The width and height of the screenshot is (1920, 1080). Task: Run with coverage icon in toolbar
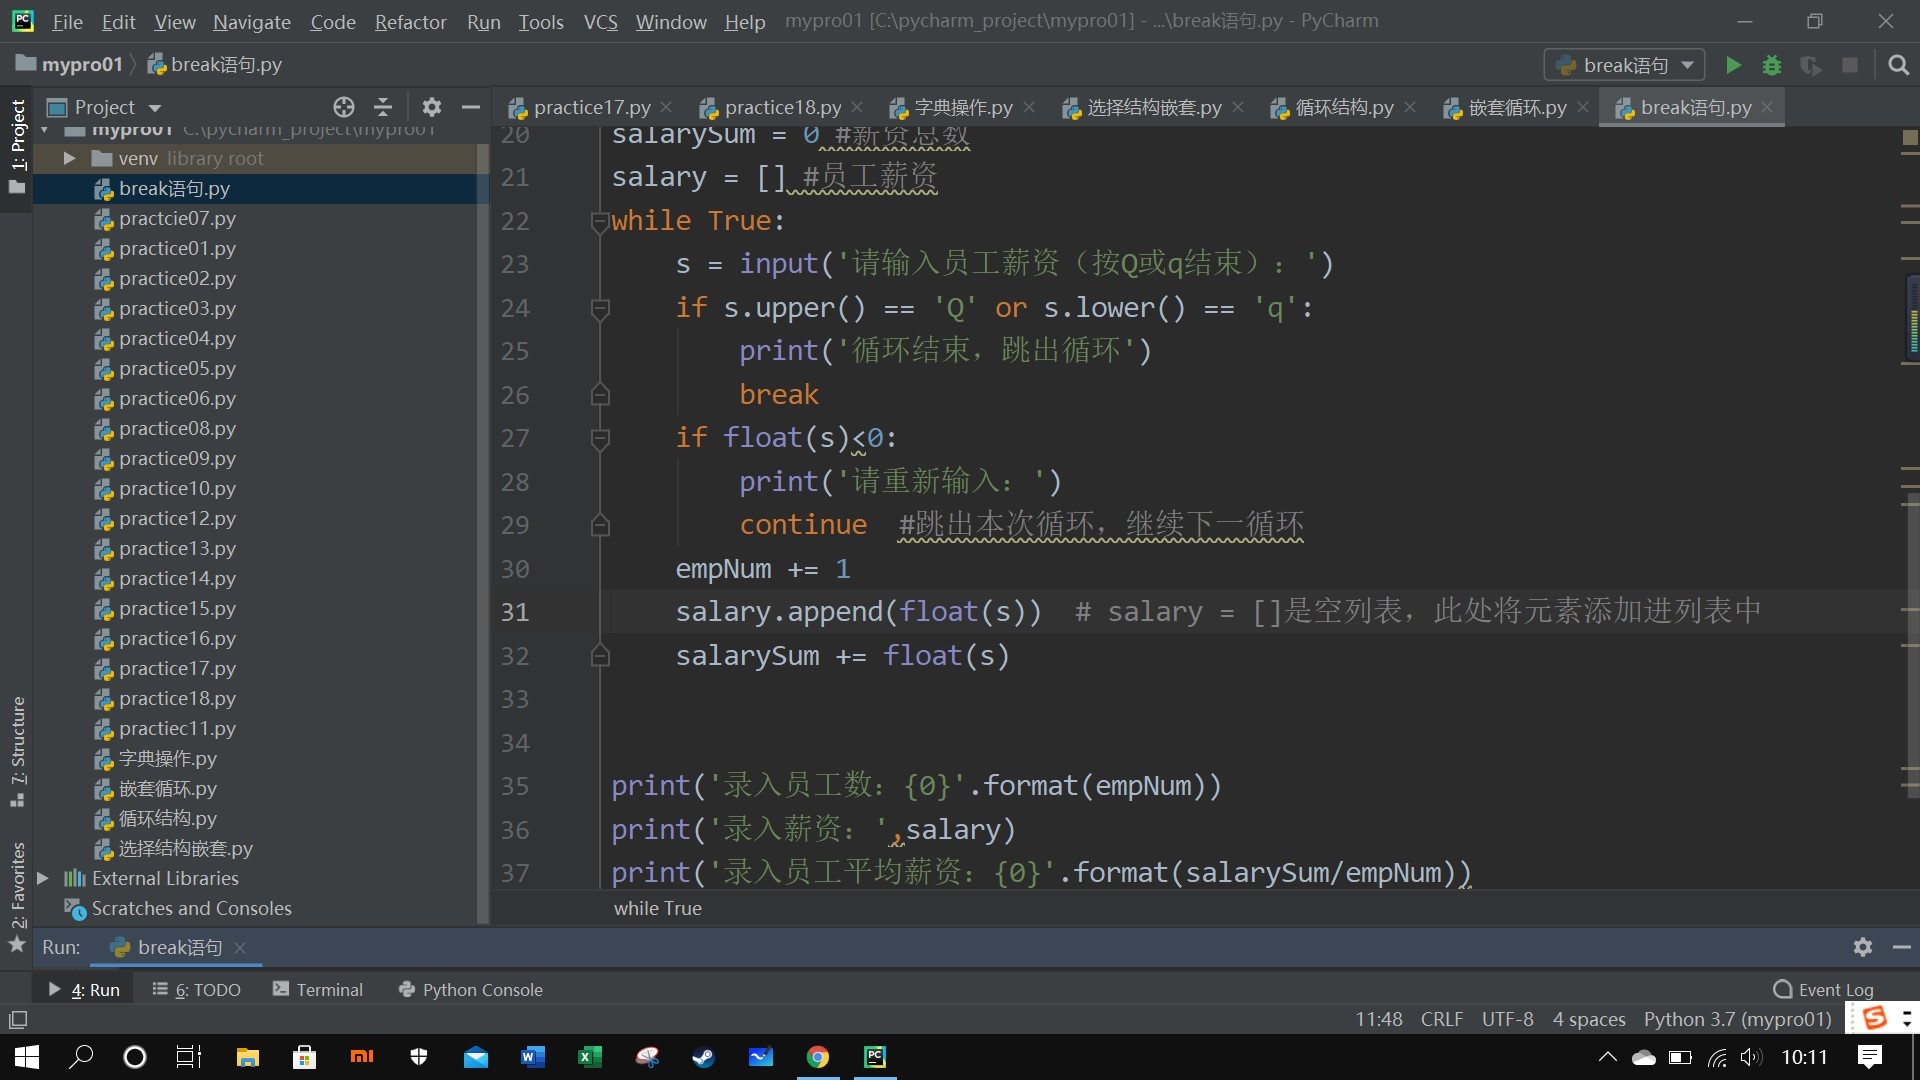(x=1811, y=65)
